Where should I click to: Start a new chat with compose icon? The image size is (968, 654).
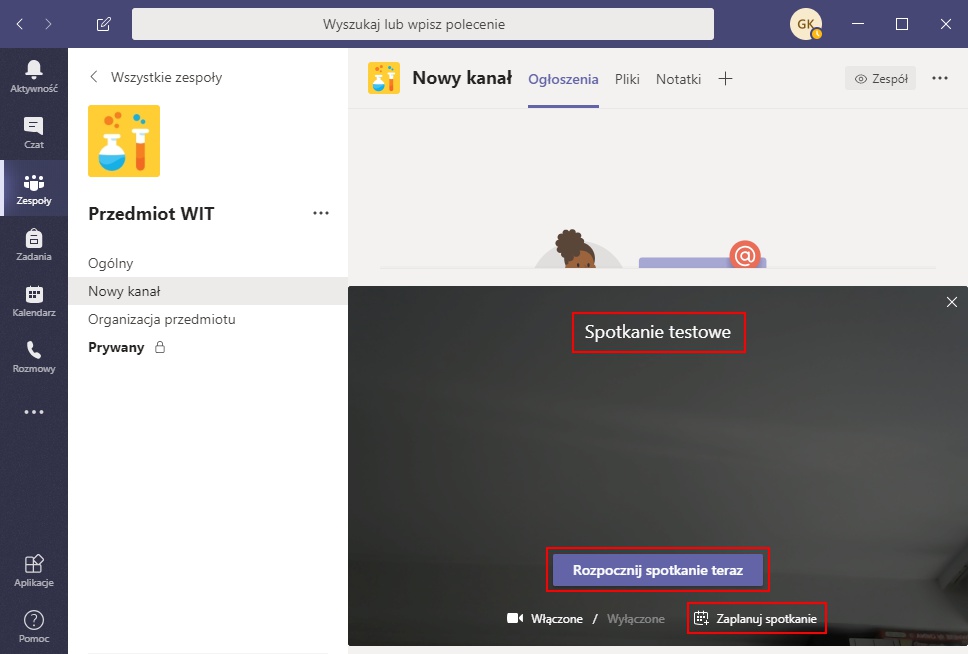coord(104,24)
